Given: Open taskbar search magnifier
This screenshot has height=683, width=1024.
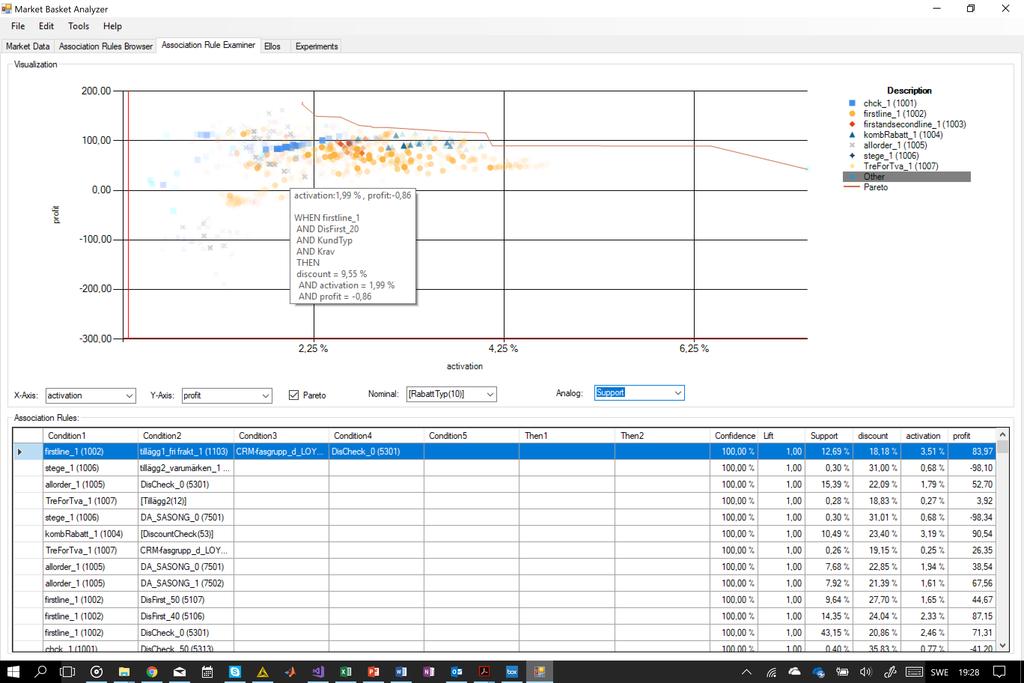Looking at the screenshot, I should [x=41, y=671].
